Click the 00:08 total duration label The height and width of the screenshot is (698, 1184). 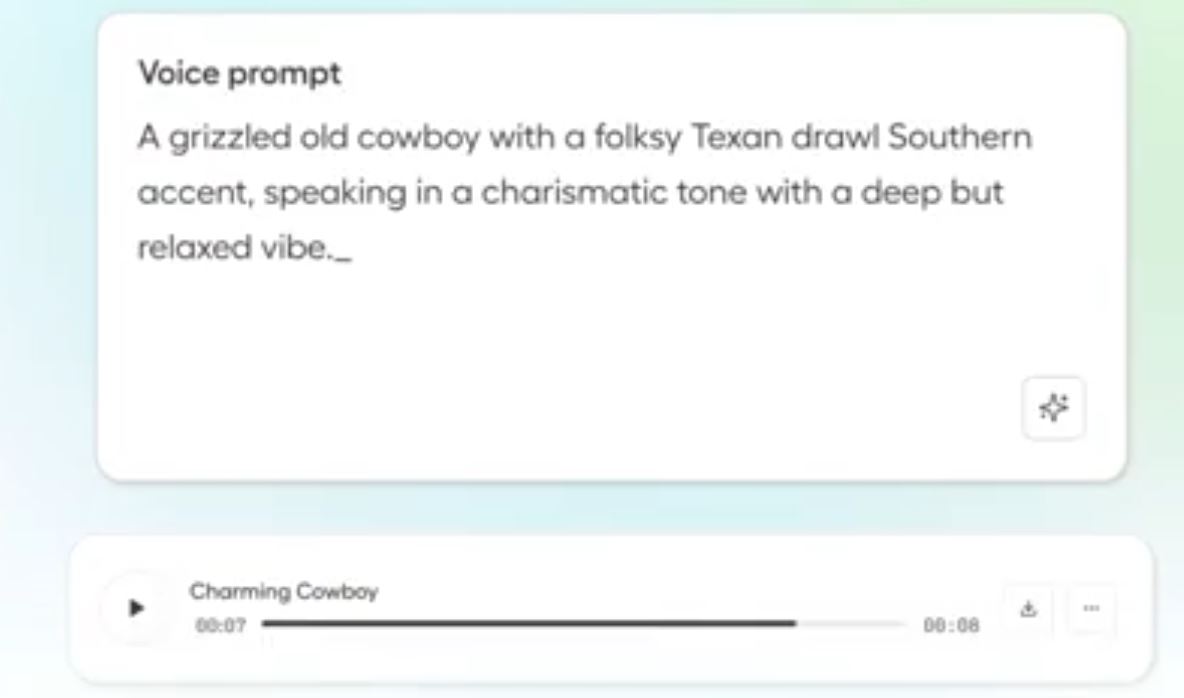951,625
